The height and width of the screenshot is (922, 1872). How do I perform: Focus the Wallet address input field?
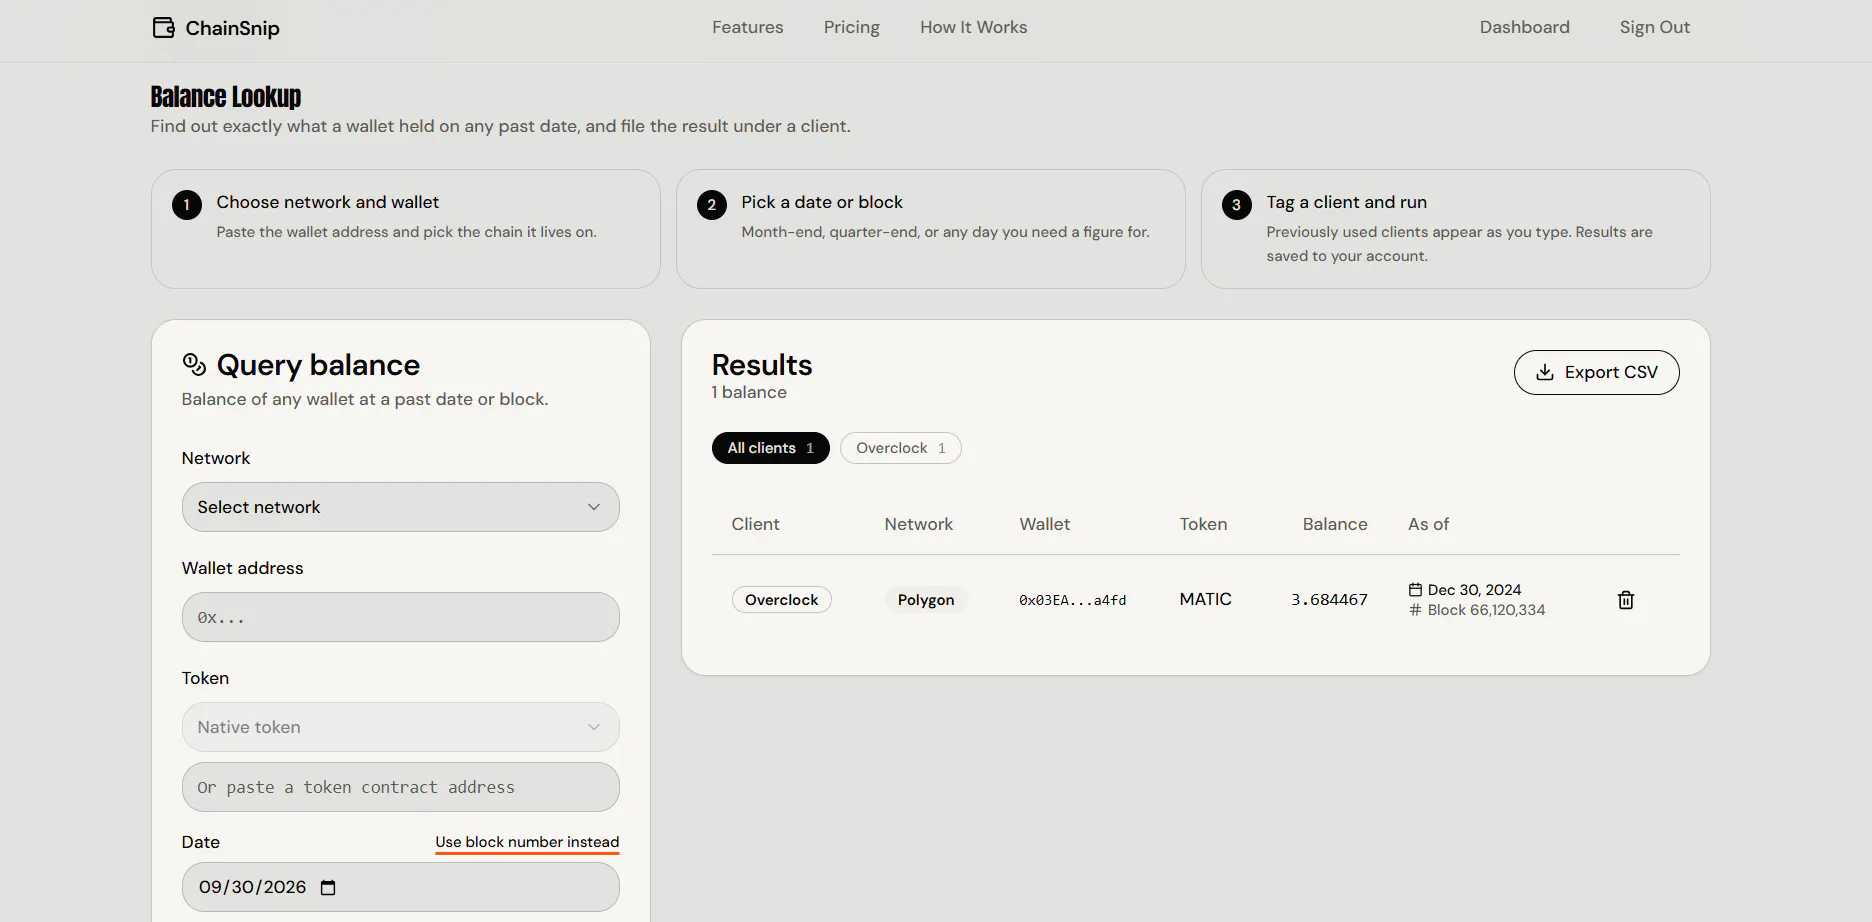(400, 617)
